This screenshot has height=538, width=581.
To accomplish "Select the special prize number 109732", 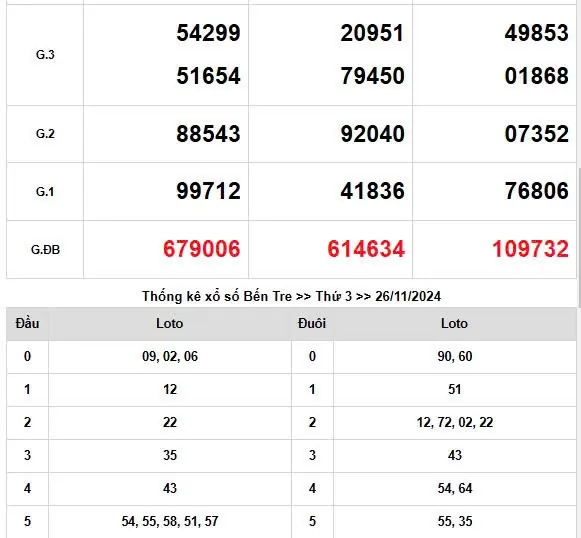I will click(530, 249).
